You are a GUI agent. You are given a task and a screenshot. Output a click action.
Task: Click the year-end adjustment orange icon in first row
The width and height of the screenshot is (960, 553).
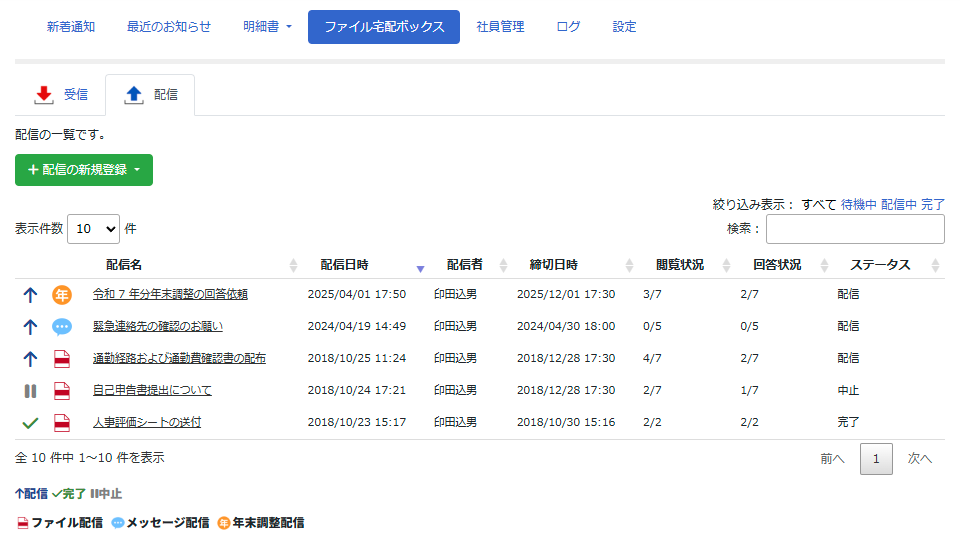pyautogui.click(x=62, y=294)
